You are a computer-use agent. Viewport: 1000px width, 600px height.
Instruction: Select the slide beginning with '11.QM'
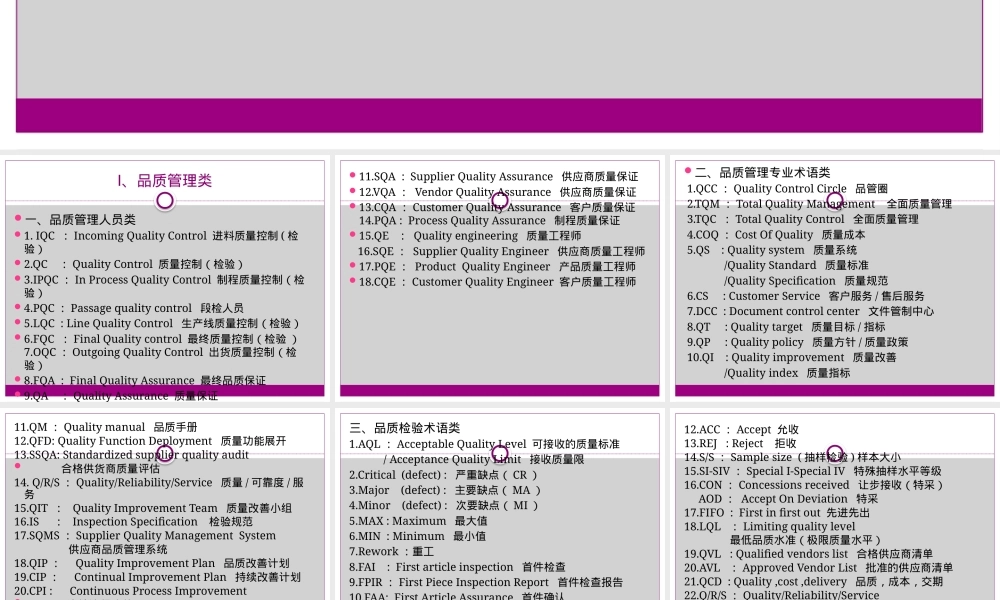pyautogui.click(x=165, y=507)
